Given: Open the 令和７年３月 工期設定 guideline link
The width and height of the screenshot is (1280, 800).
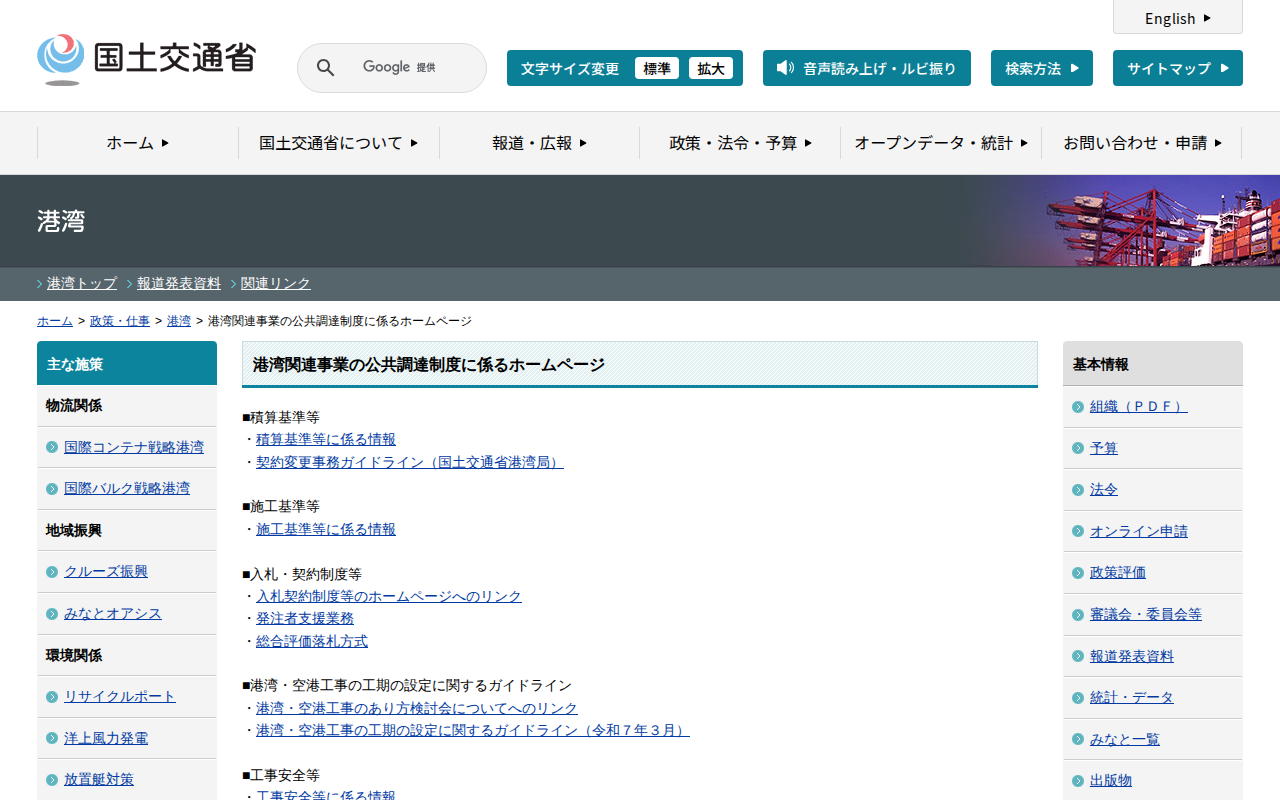Looking at the screenshot, I should 473,730.
